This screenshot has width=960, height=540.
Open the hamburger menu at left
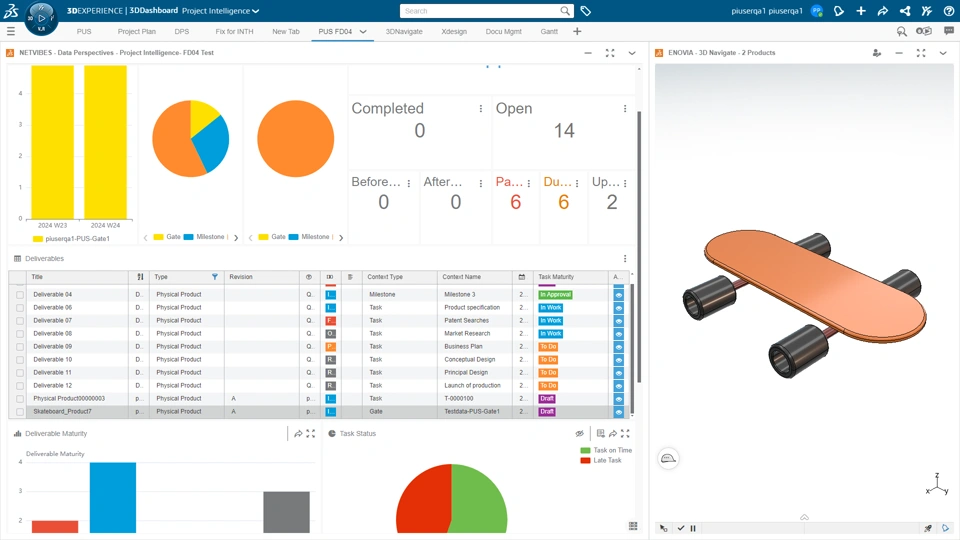coord(10,31)
